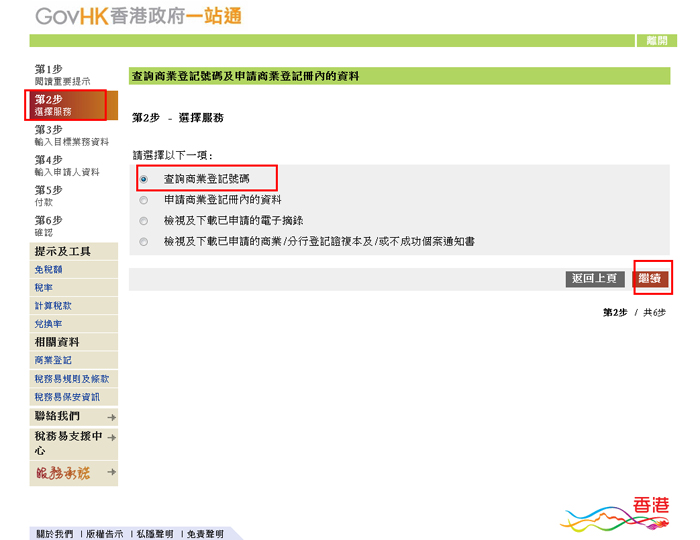
Task: Open the 計算稅款 tool link
Action: (x=53, y=306)
